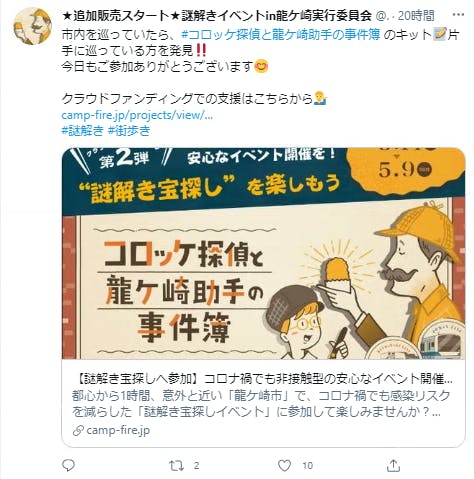
Task: Click the 5.9 date badge on banner
Action: click(x=405, y=169)
